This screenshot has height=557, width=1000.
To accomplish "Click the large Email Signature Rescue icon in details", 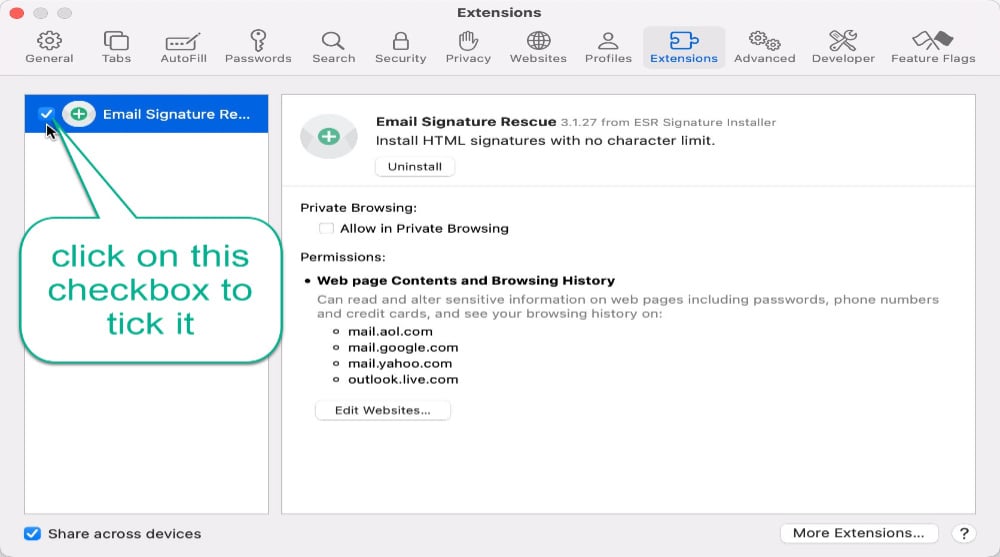I will [328, 136].
